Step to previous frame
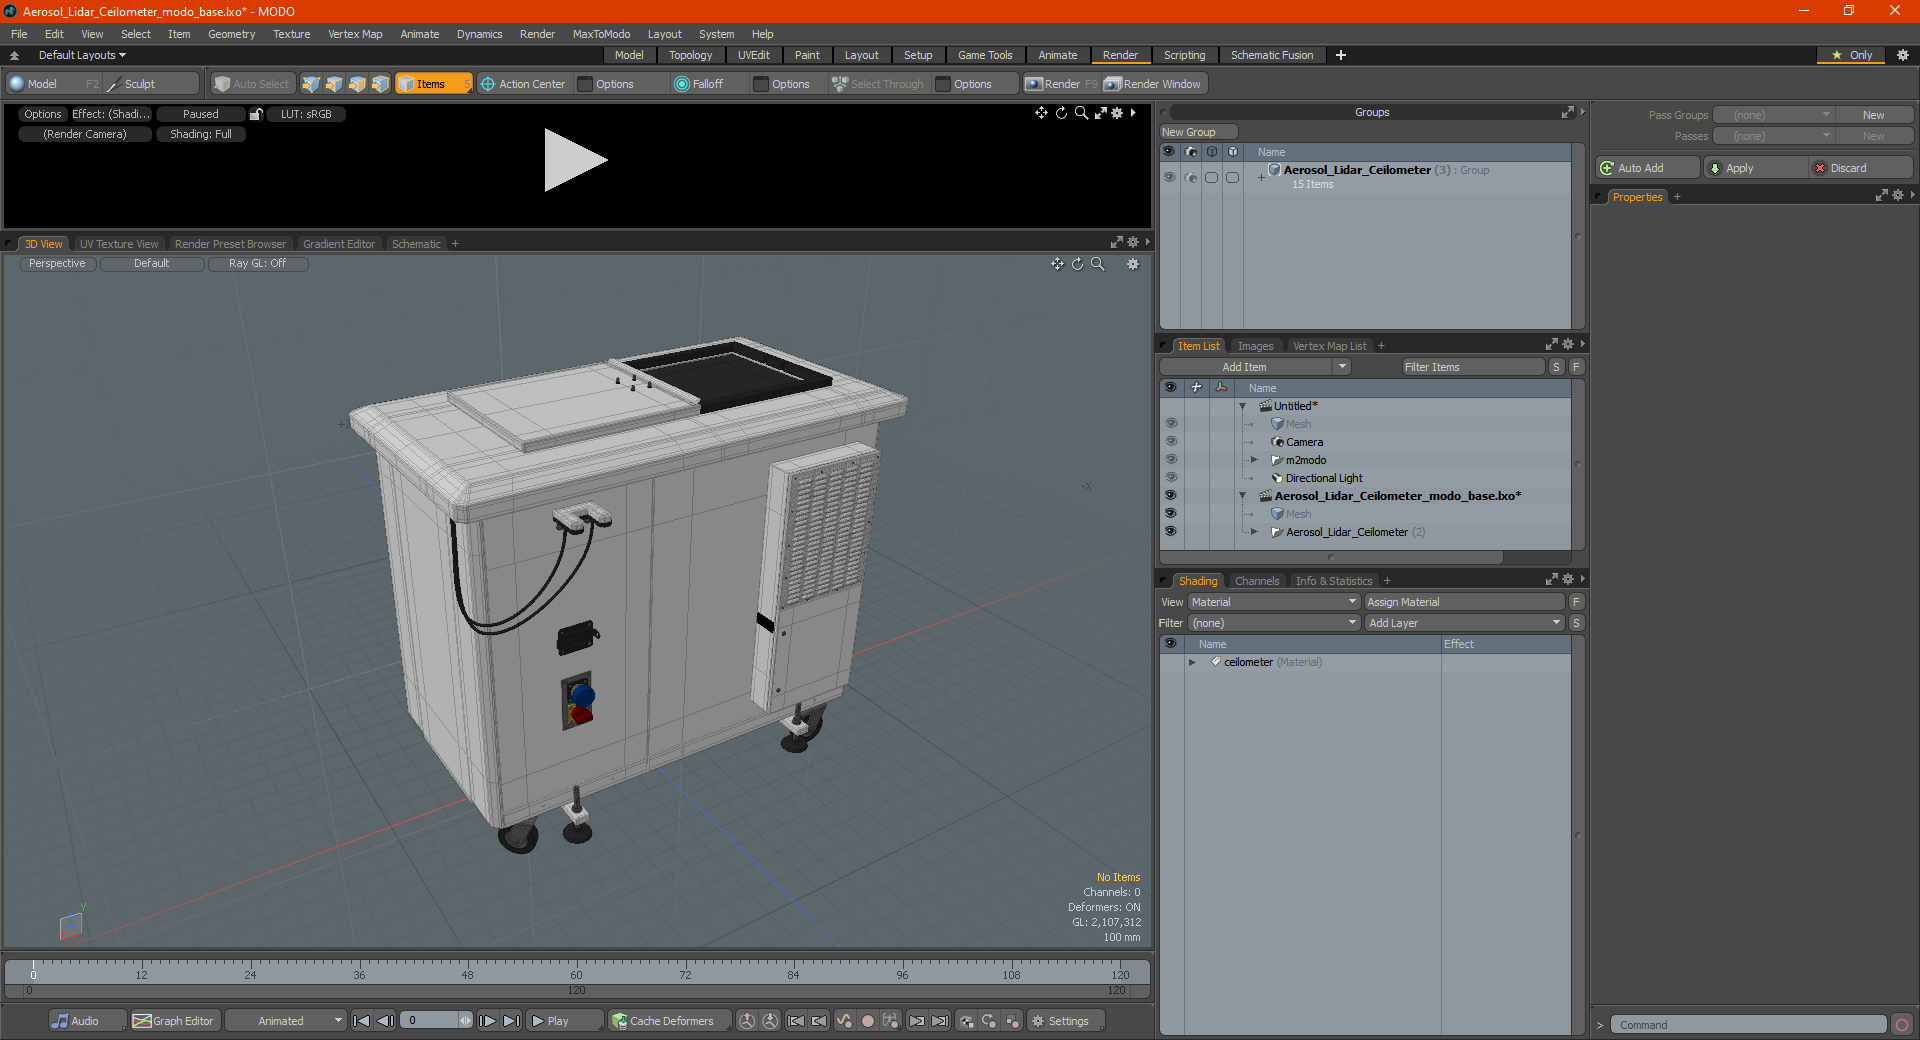The image size is (1920, 1040). click(x=385, y=1021)
